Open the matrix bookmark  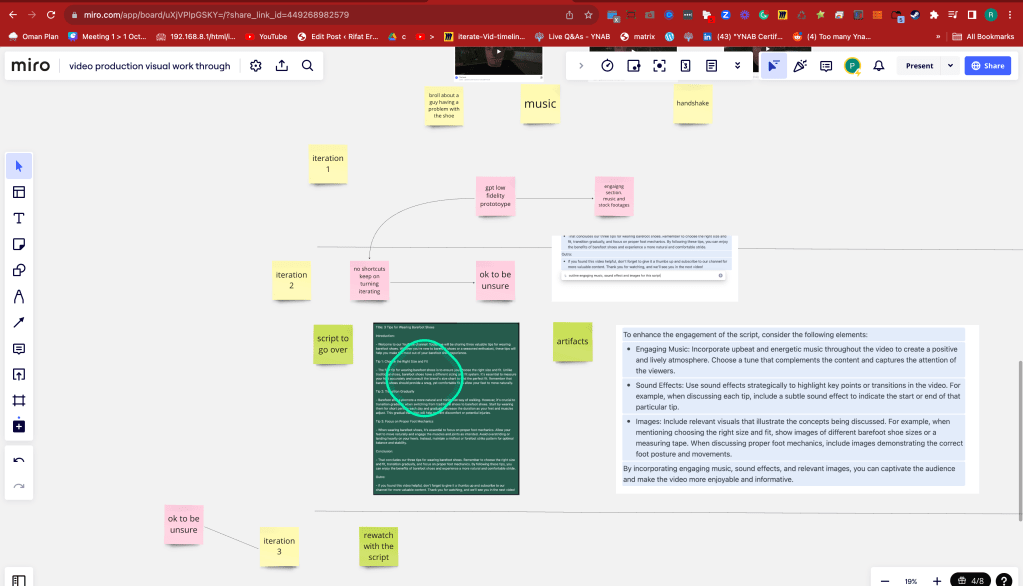click(637, 37)
